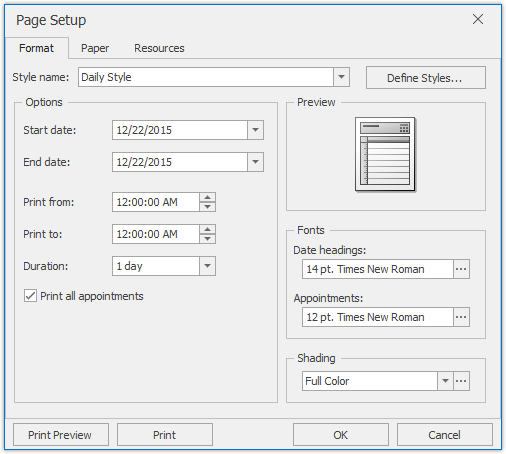Click the End date input field
The image size is (506, 454).
tap(180, 162)
